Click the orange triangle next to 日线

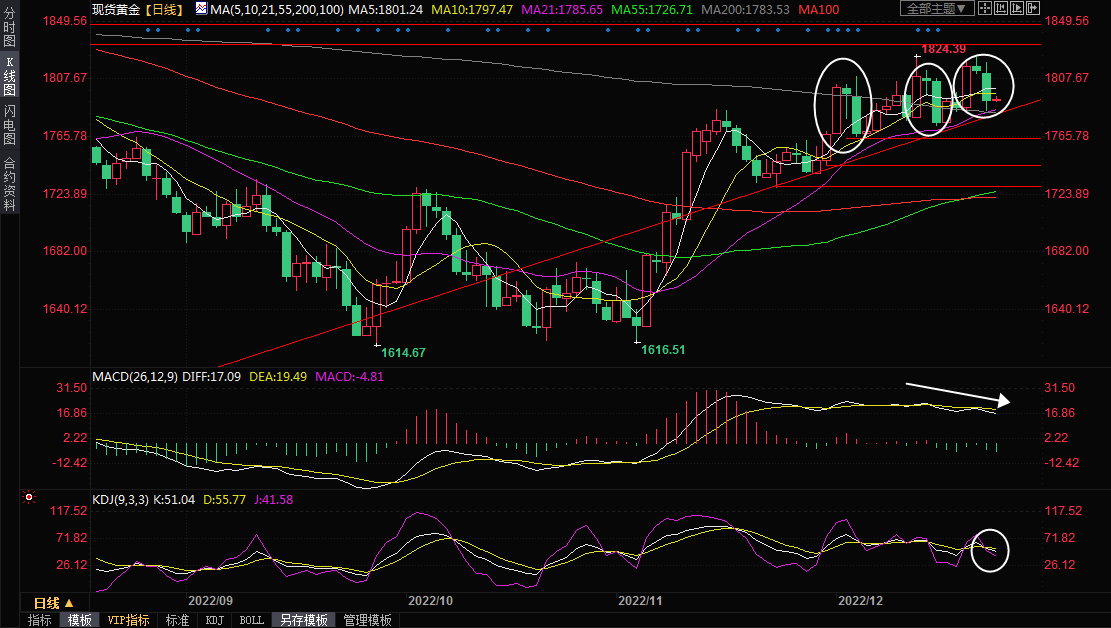69,604
